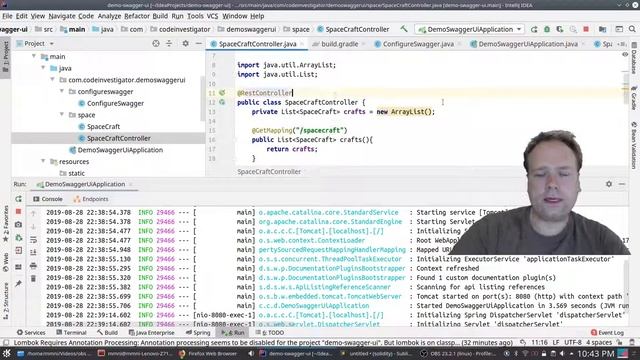
Task: Collapse all in Project panel
Action: (x=169, y=43)
